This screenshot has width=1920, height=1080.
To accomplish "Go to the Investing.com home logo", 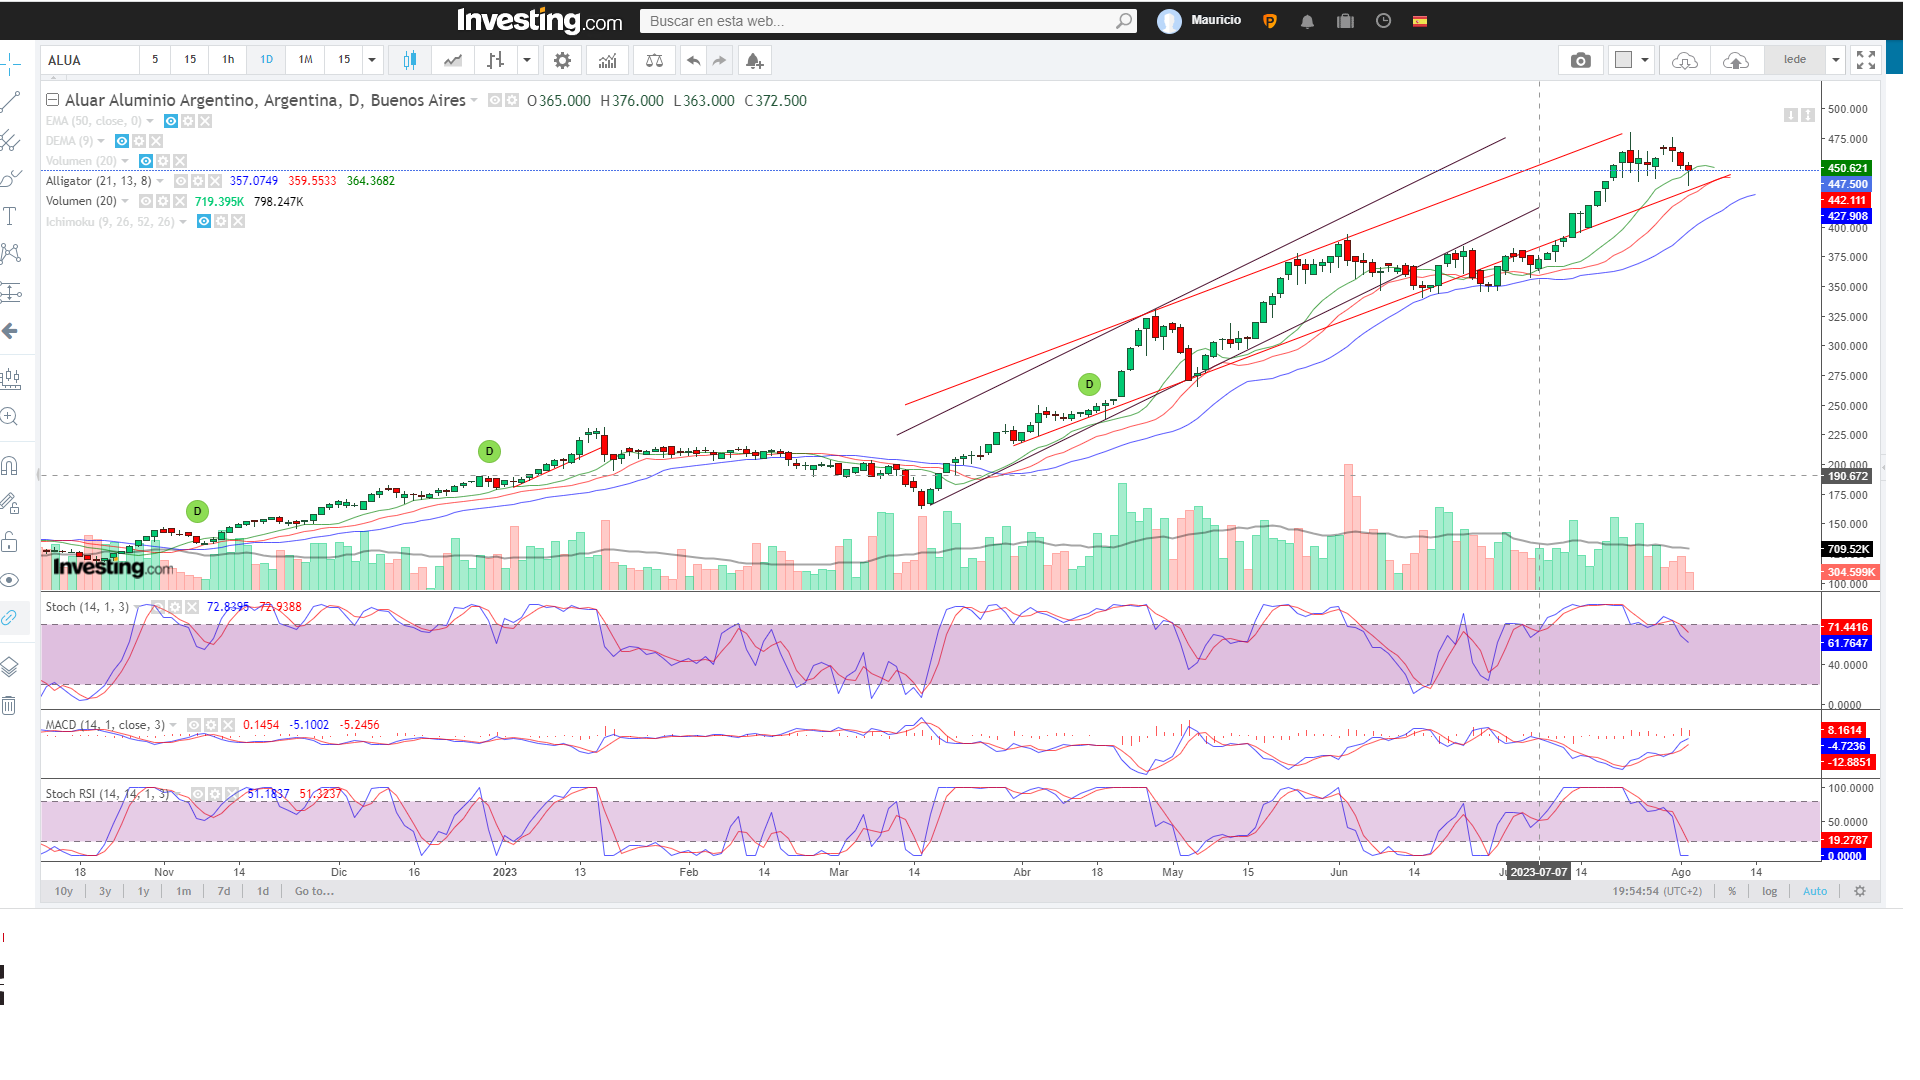I will (540, 20).
